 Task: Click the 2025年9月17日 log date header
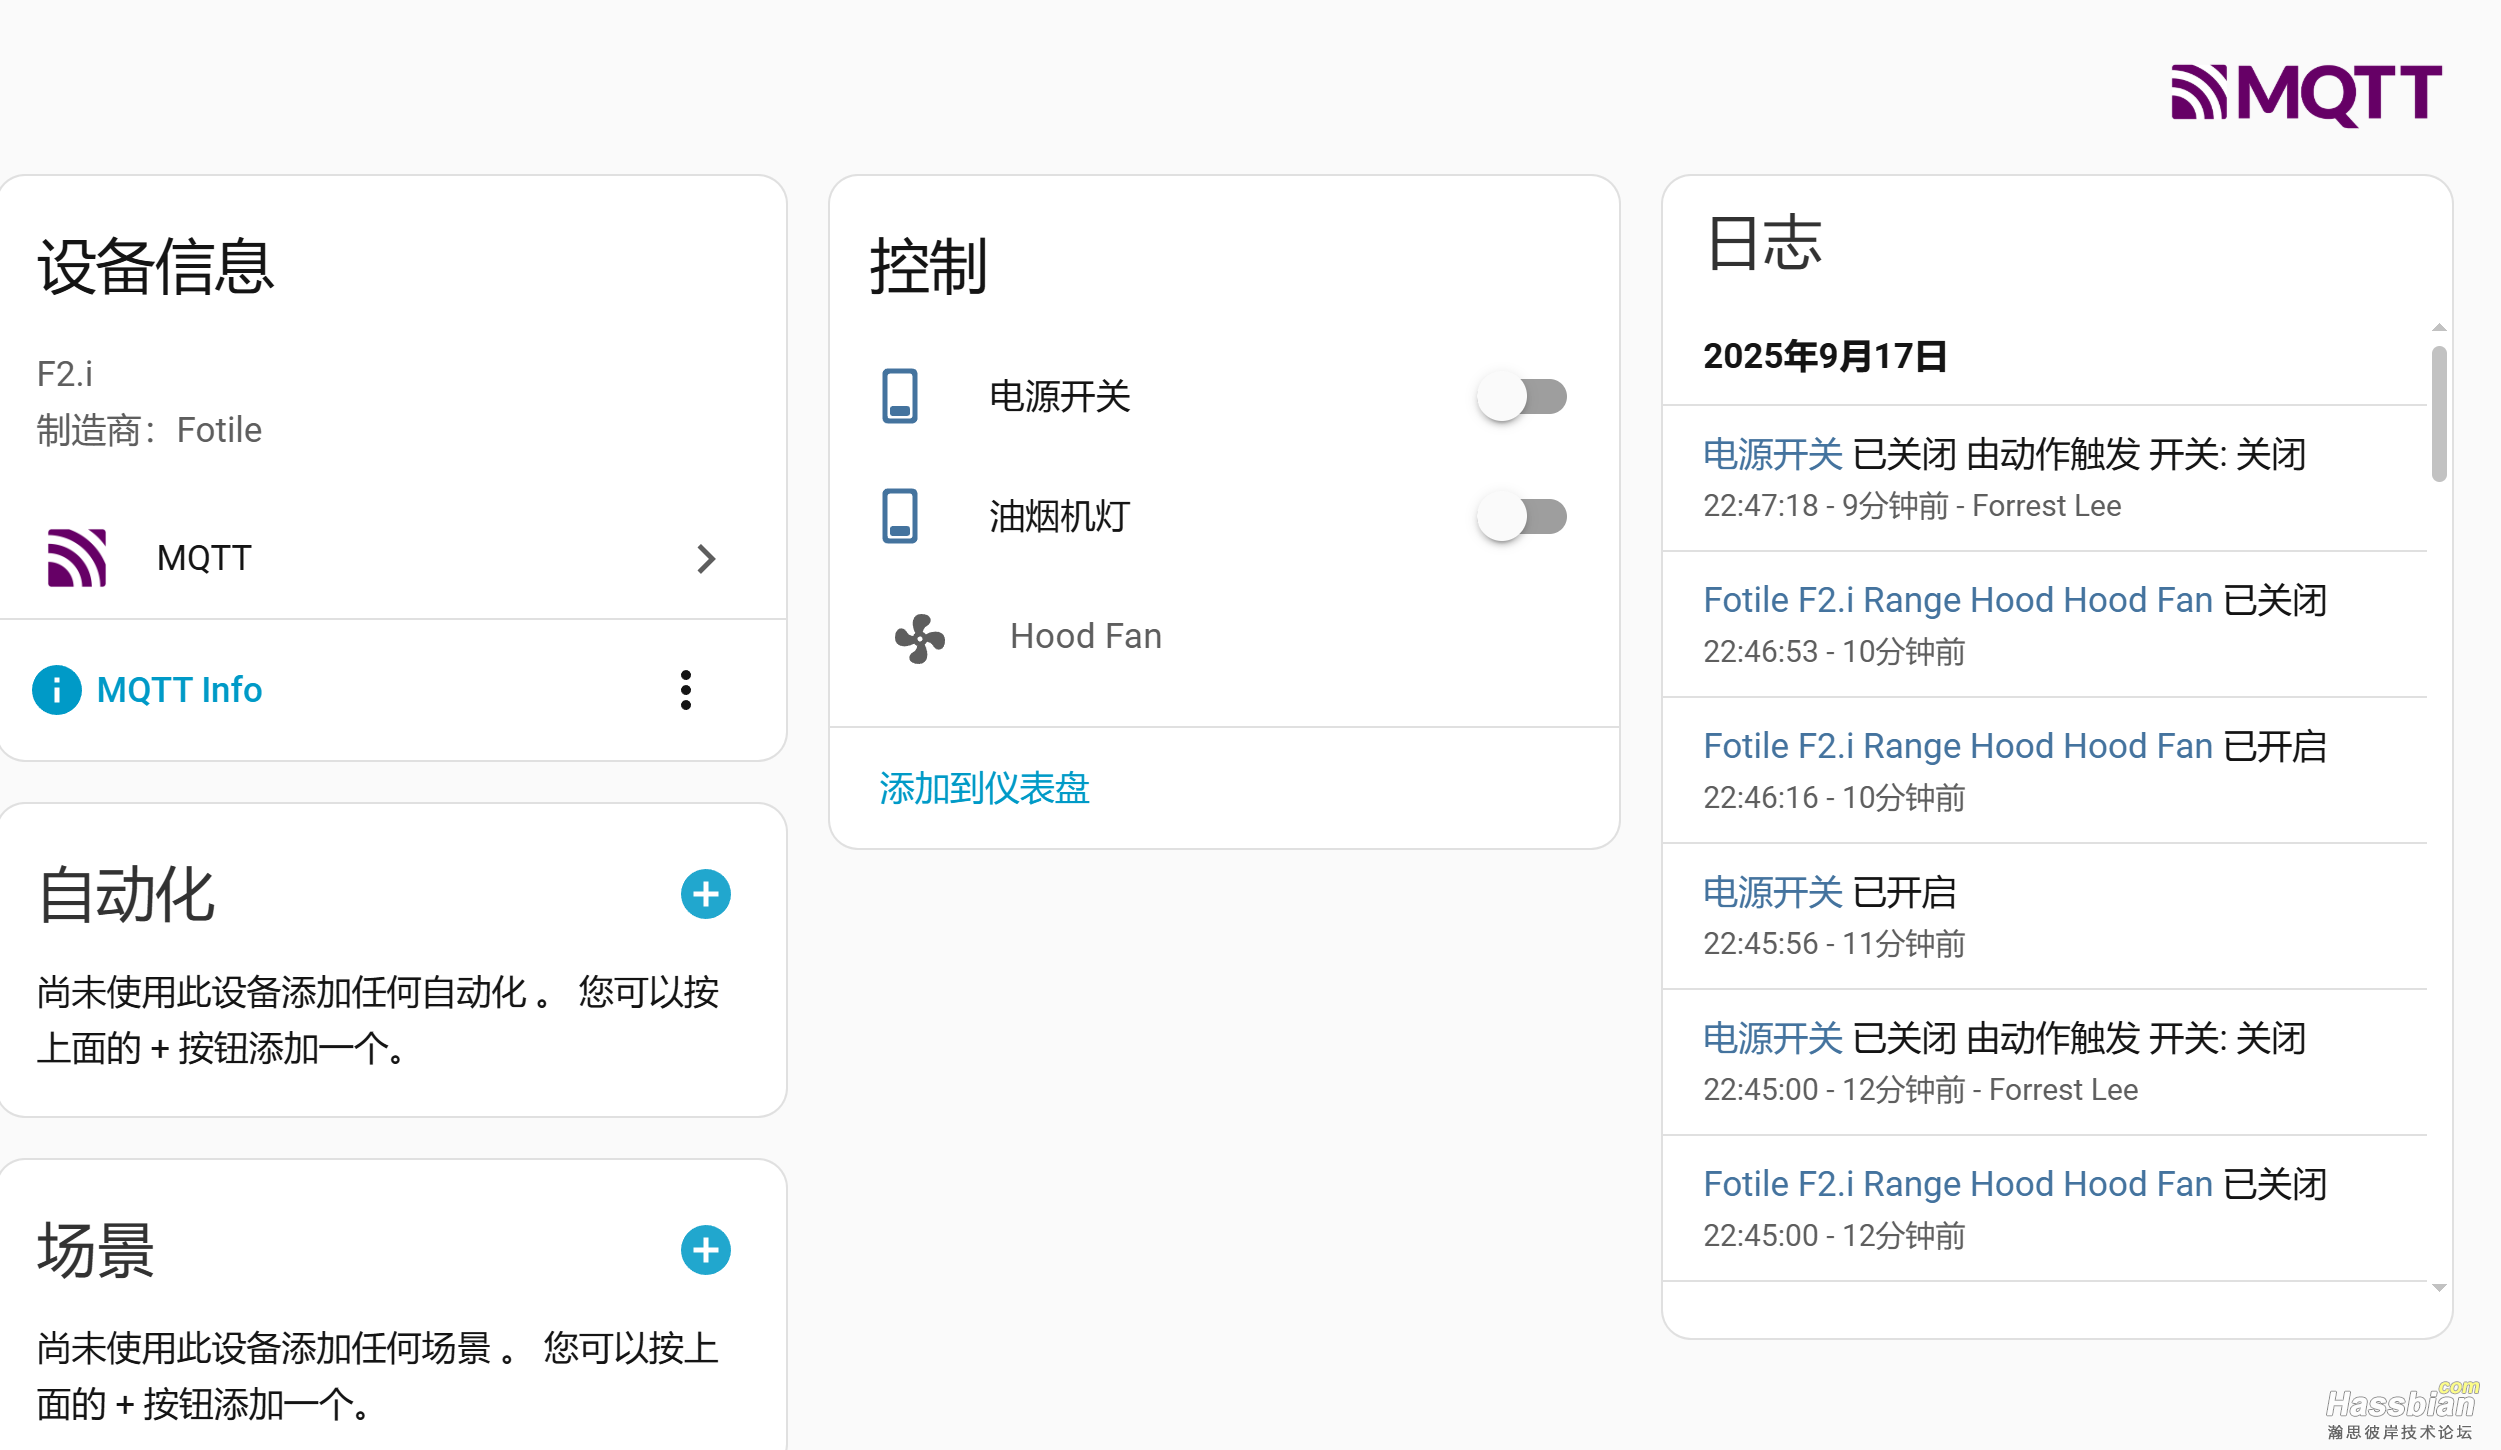click(1825, 357)
